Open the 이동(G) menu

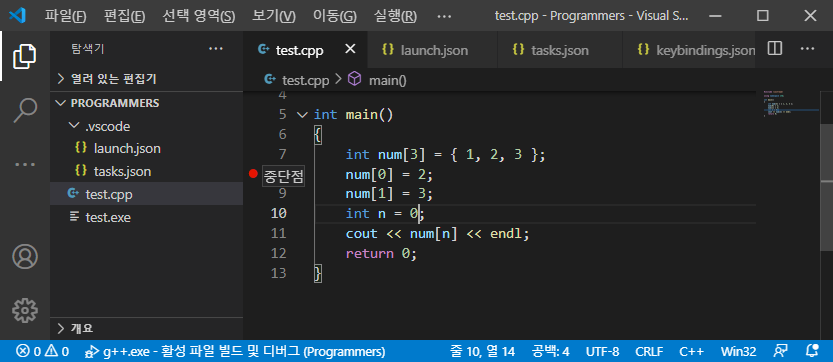tap(335, 16)
